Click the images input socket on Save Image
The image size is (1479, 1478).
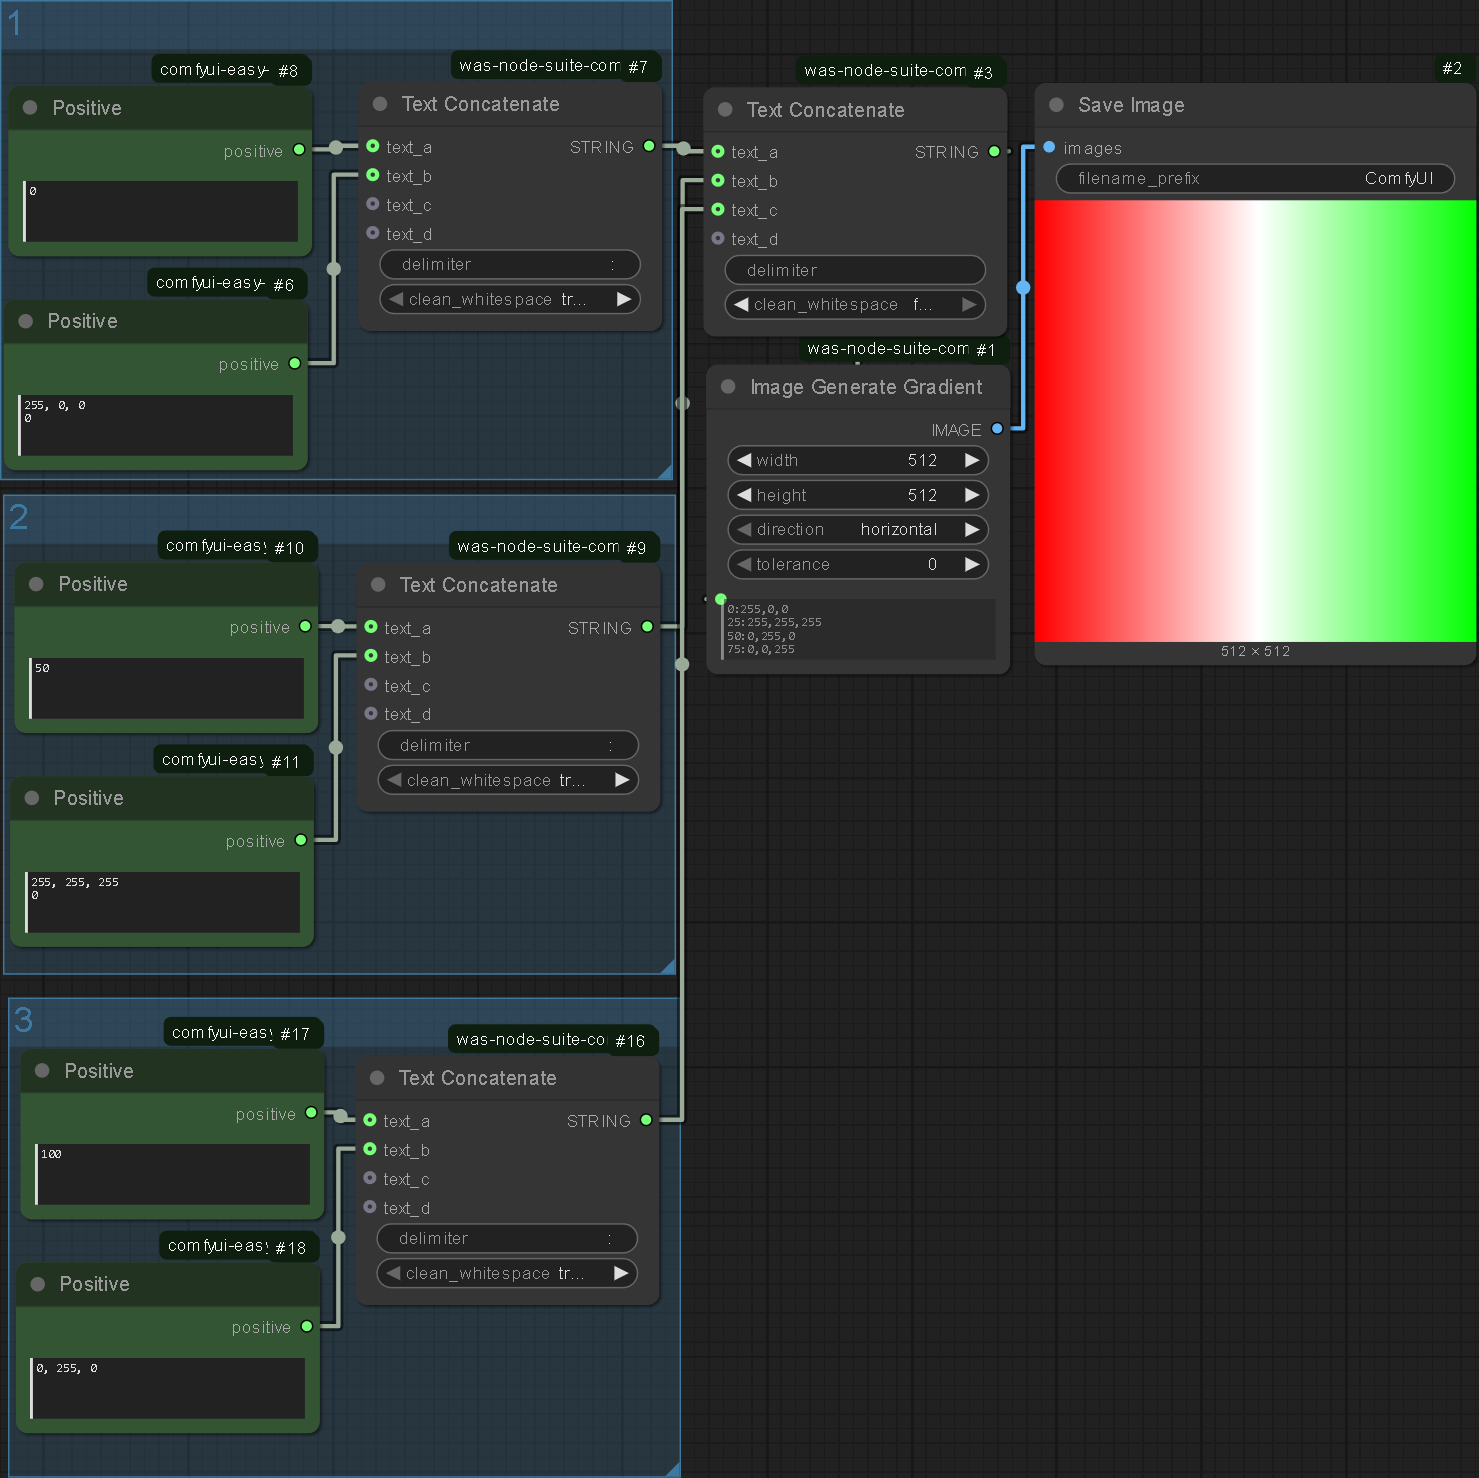(x=1049, y=147)
